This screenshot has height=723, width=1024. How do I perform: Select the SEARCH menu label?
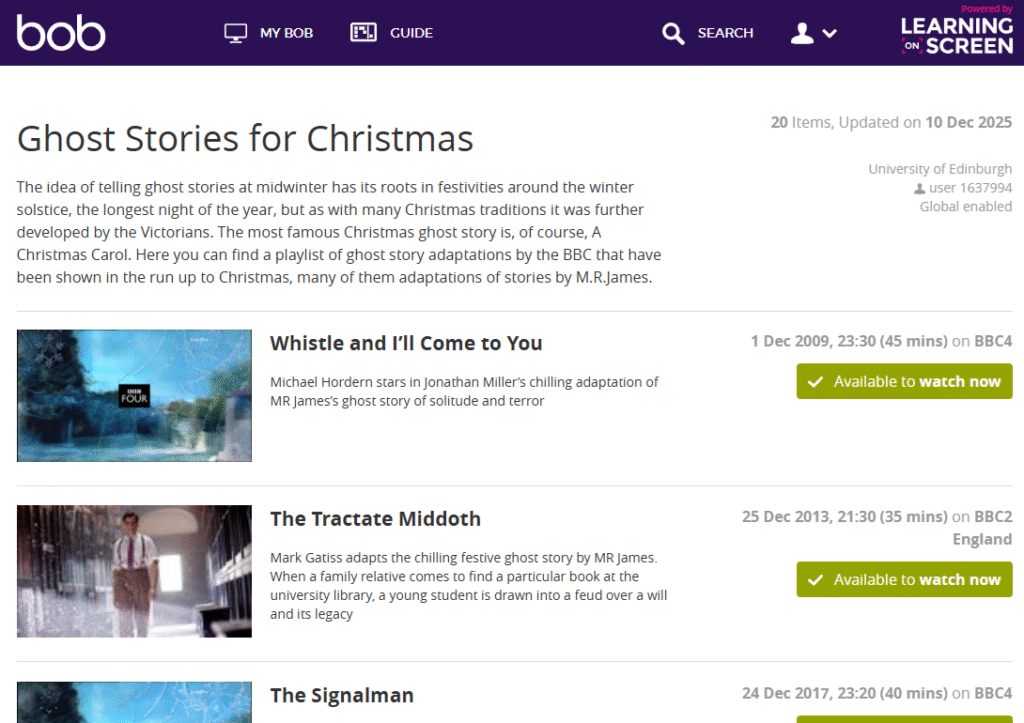pos(725,33)
